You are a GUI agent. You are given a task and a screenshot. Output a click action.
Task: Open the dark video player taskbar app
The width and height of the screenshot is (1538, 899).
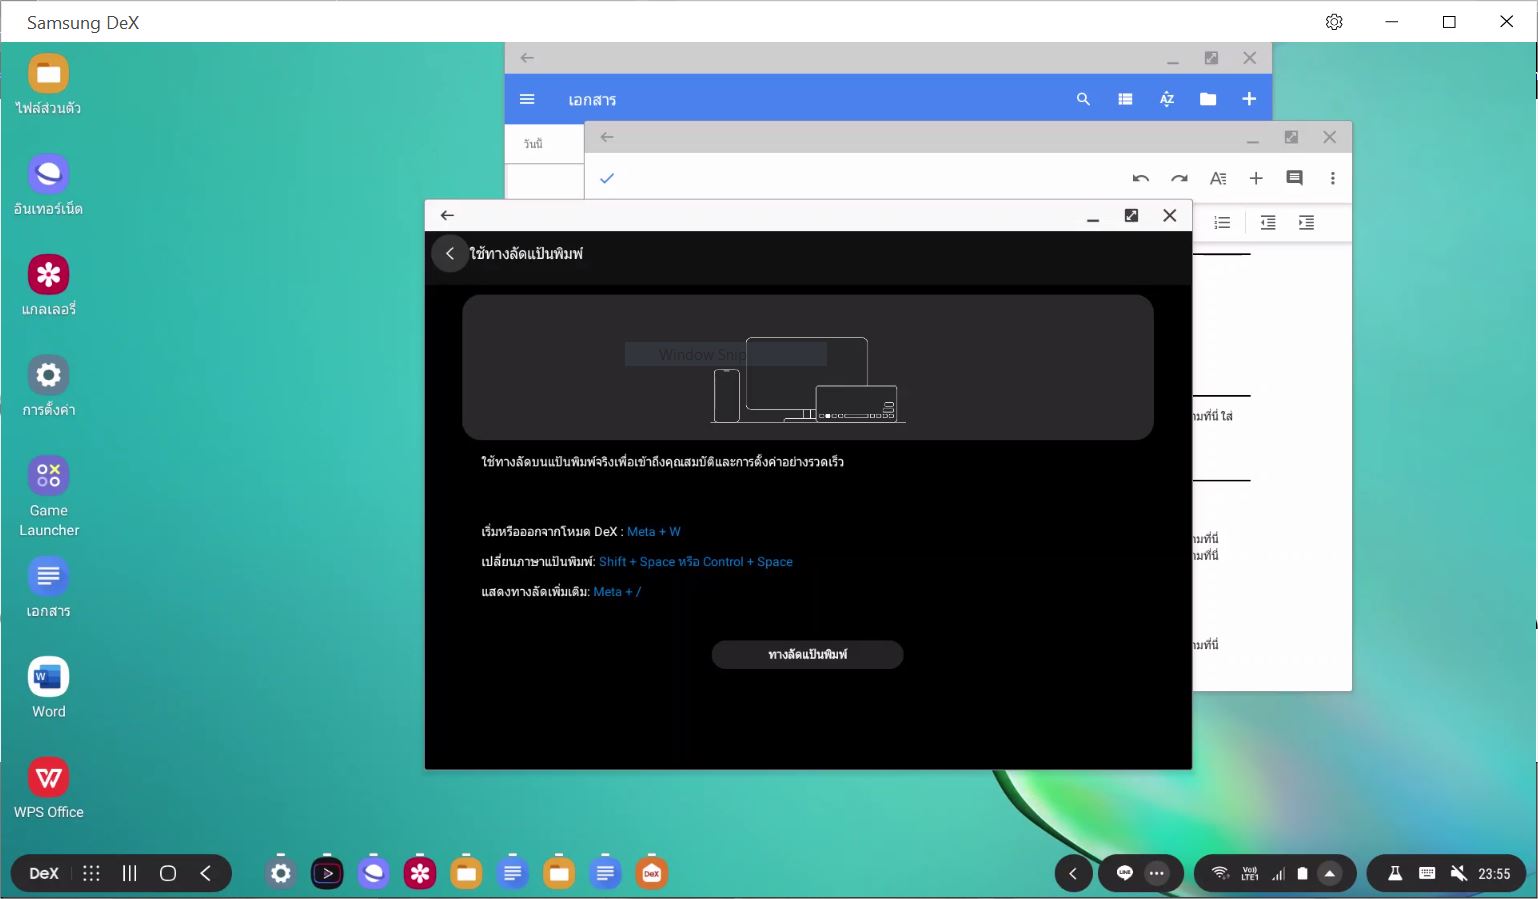click(x=327, y=873)
